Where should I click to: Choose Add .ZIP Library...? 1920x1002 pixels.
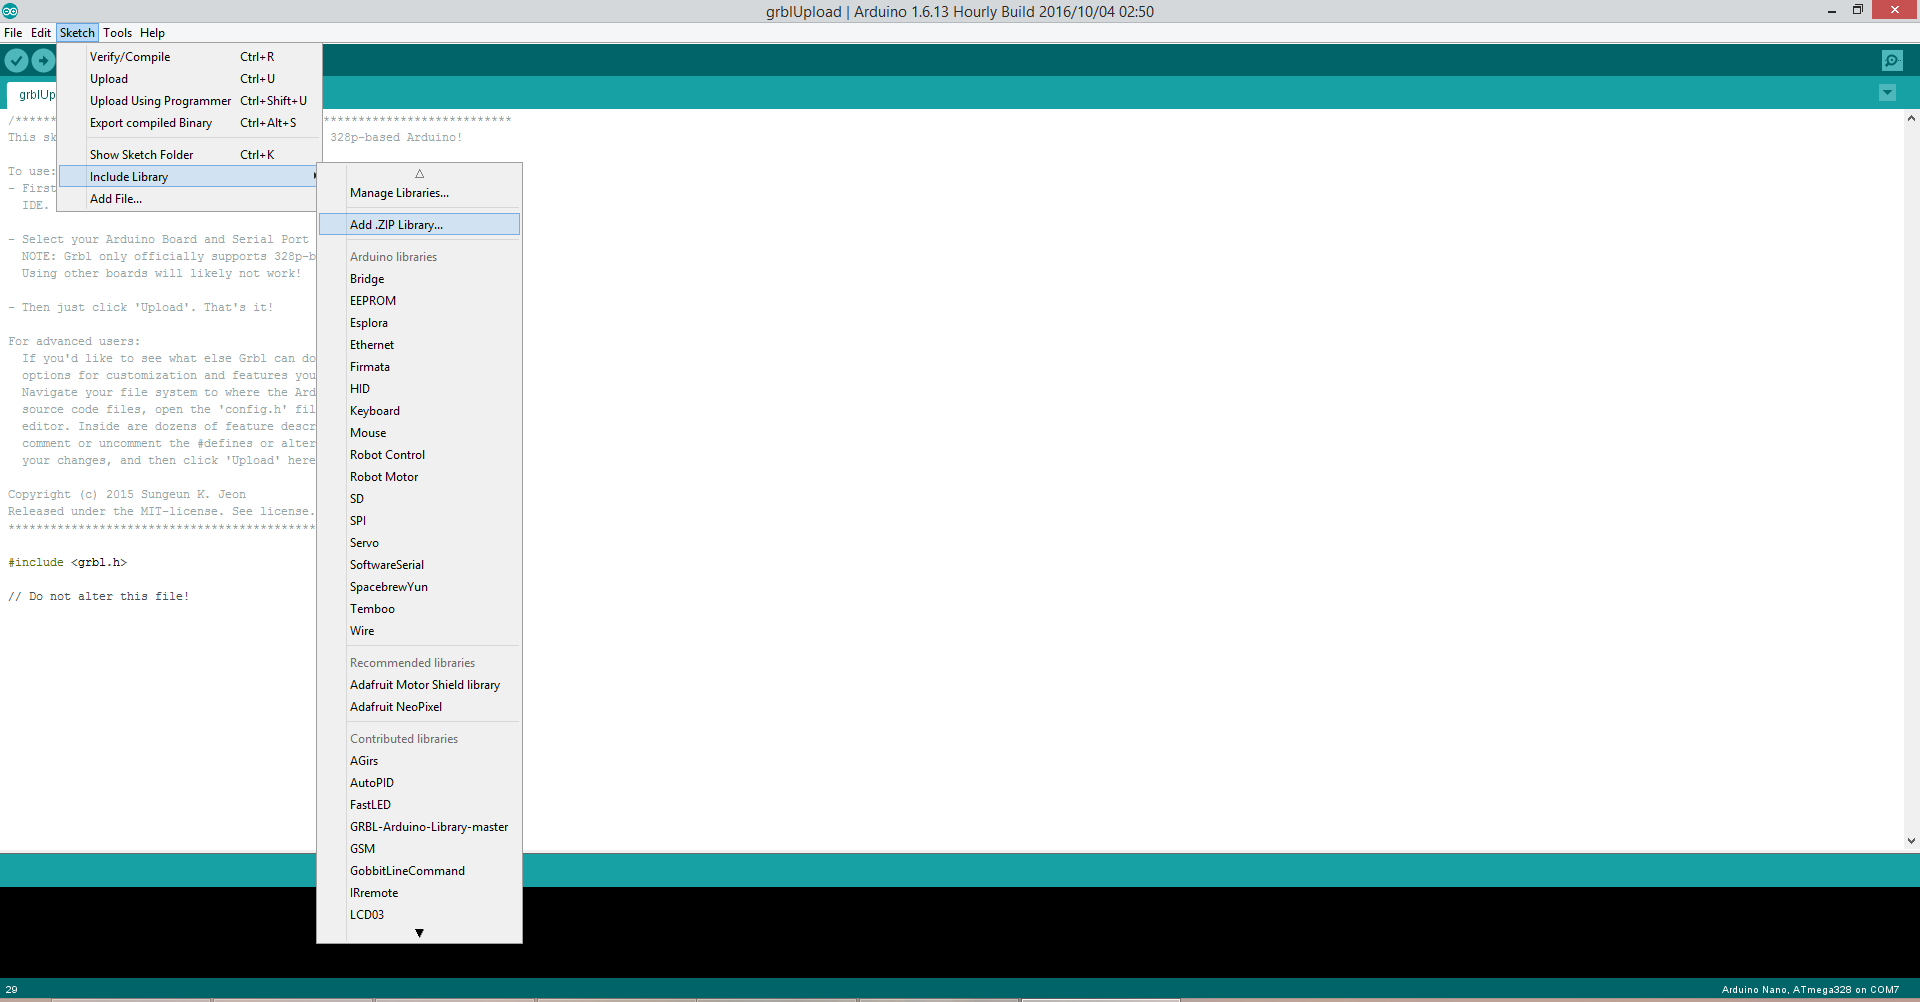pyautogui.click(x=419, y=225)
